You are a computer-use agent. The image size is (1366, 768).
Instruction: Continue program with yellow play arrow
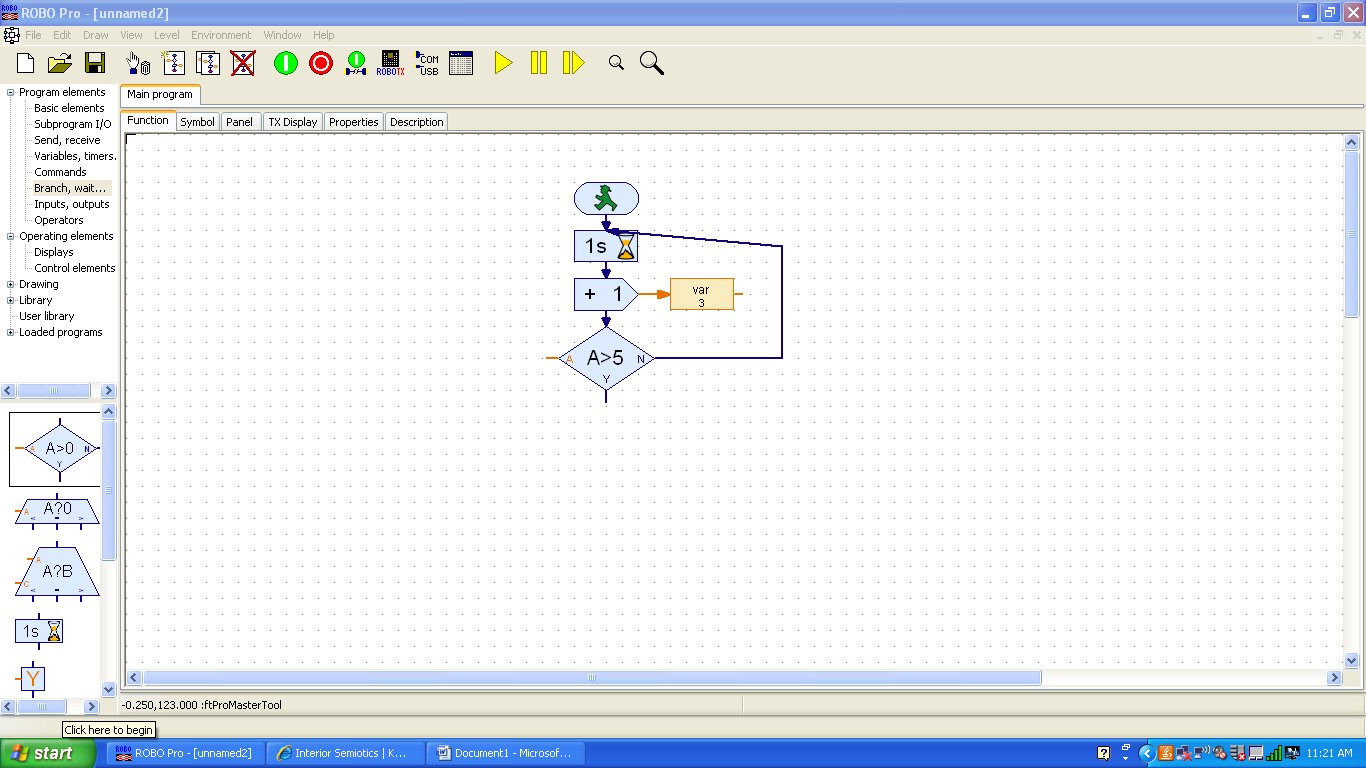503,63
